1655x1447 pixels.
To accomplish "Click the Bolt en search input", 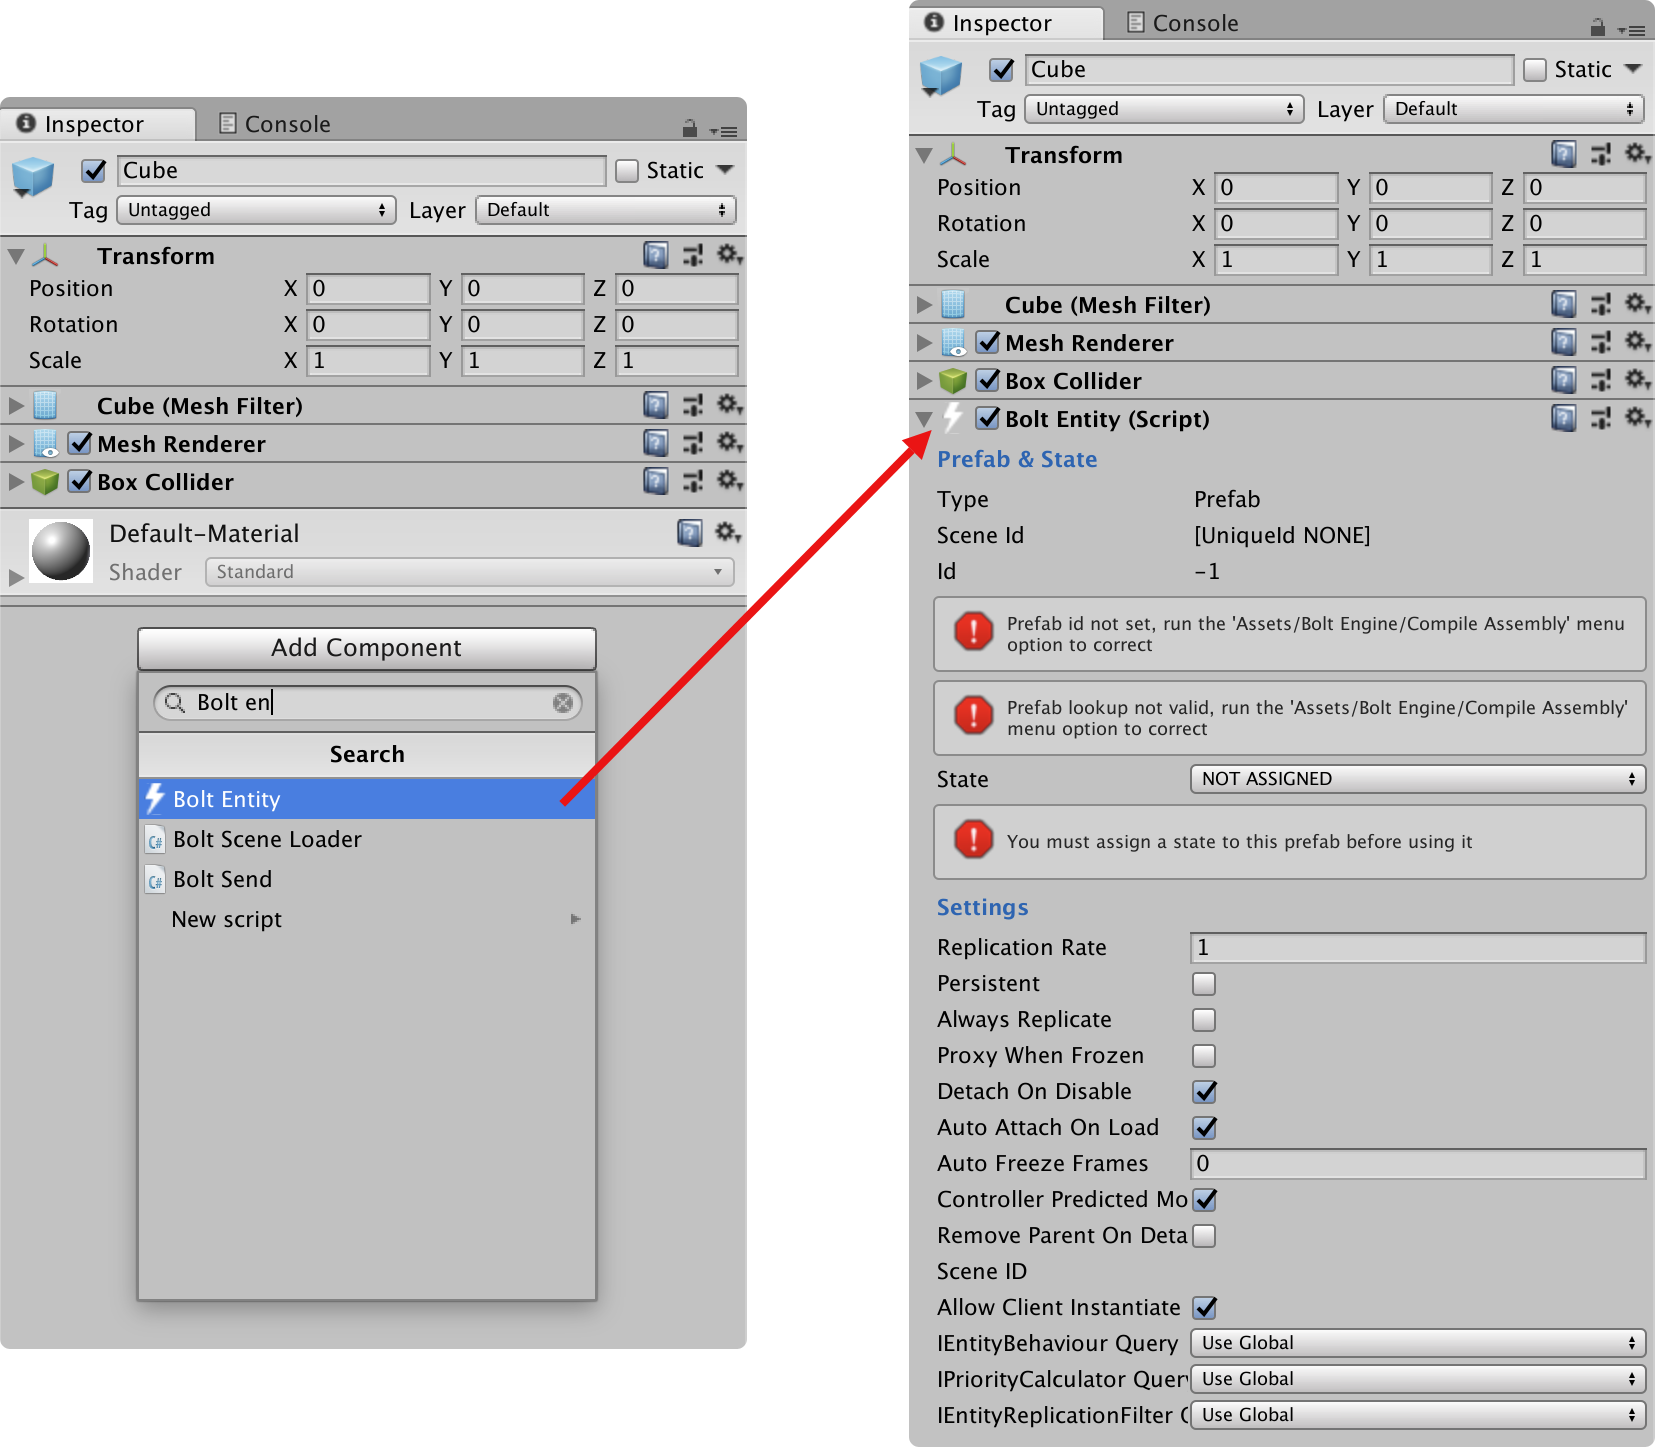I will pos(367,703).
